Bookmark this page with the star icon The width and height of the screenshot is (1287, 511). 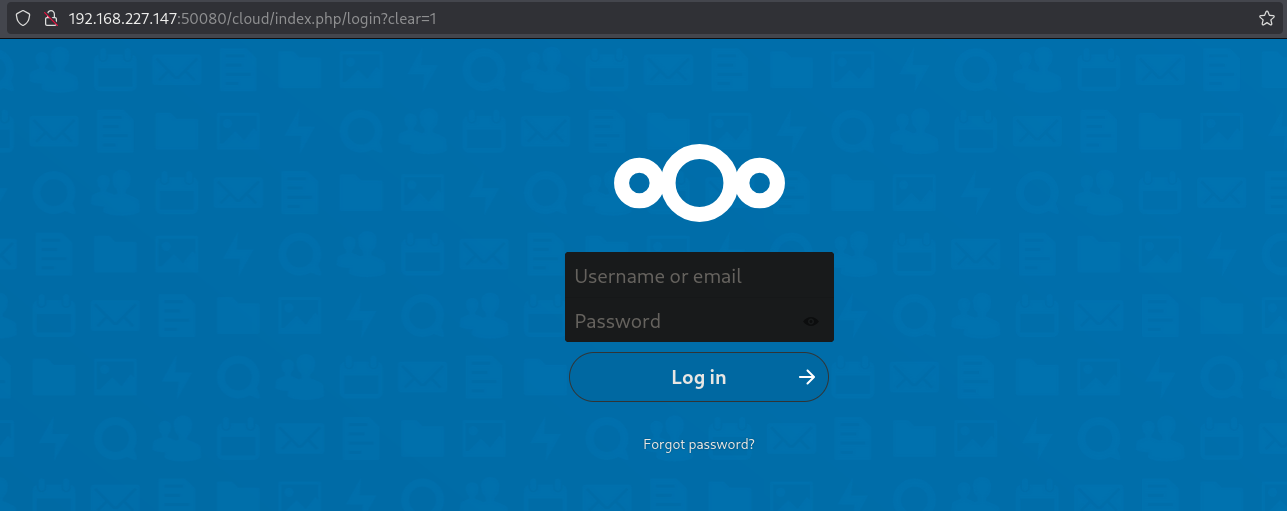pos(1266,18)
